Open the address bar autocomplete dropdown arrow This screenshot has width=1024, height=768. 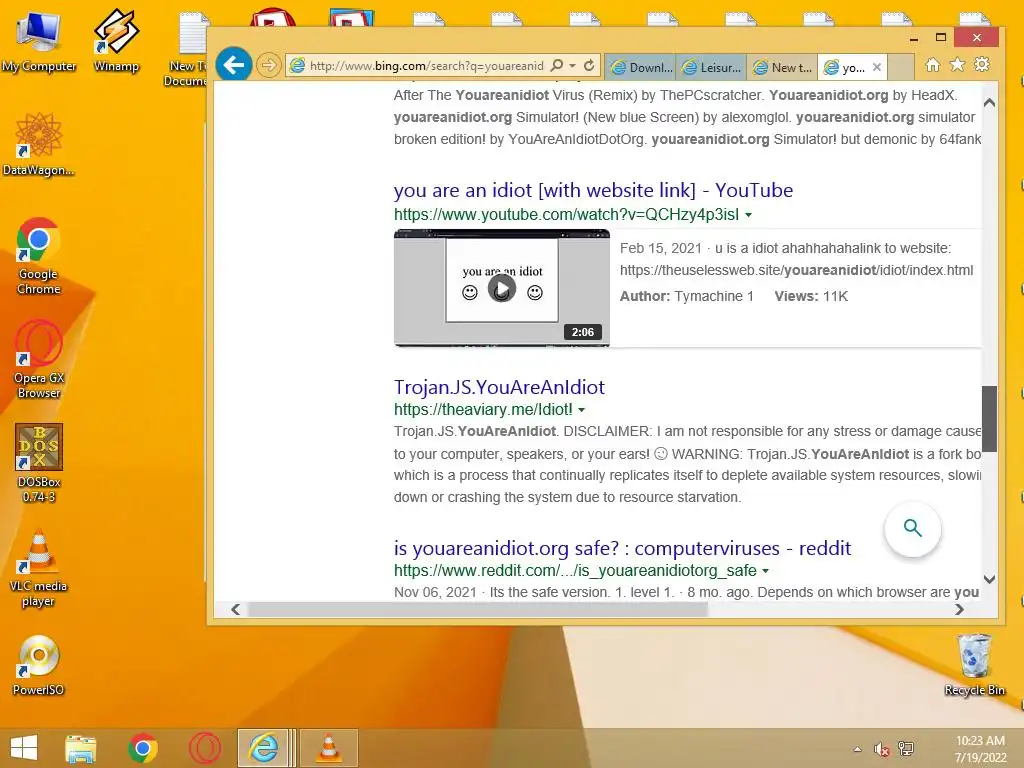(x=573, y=65)
